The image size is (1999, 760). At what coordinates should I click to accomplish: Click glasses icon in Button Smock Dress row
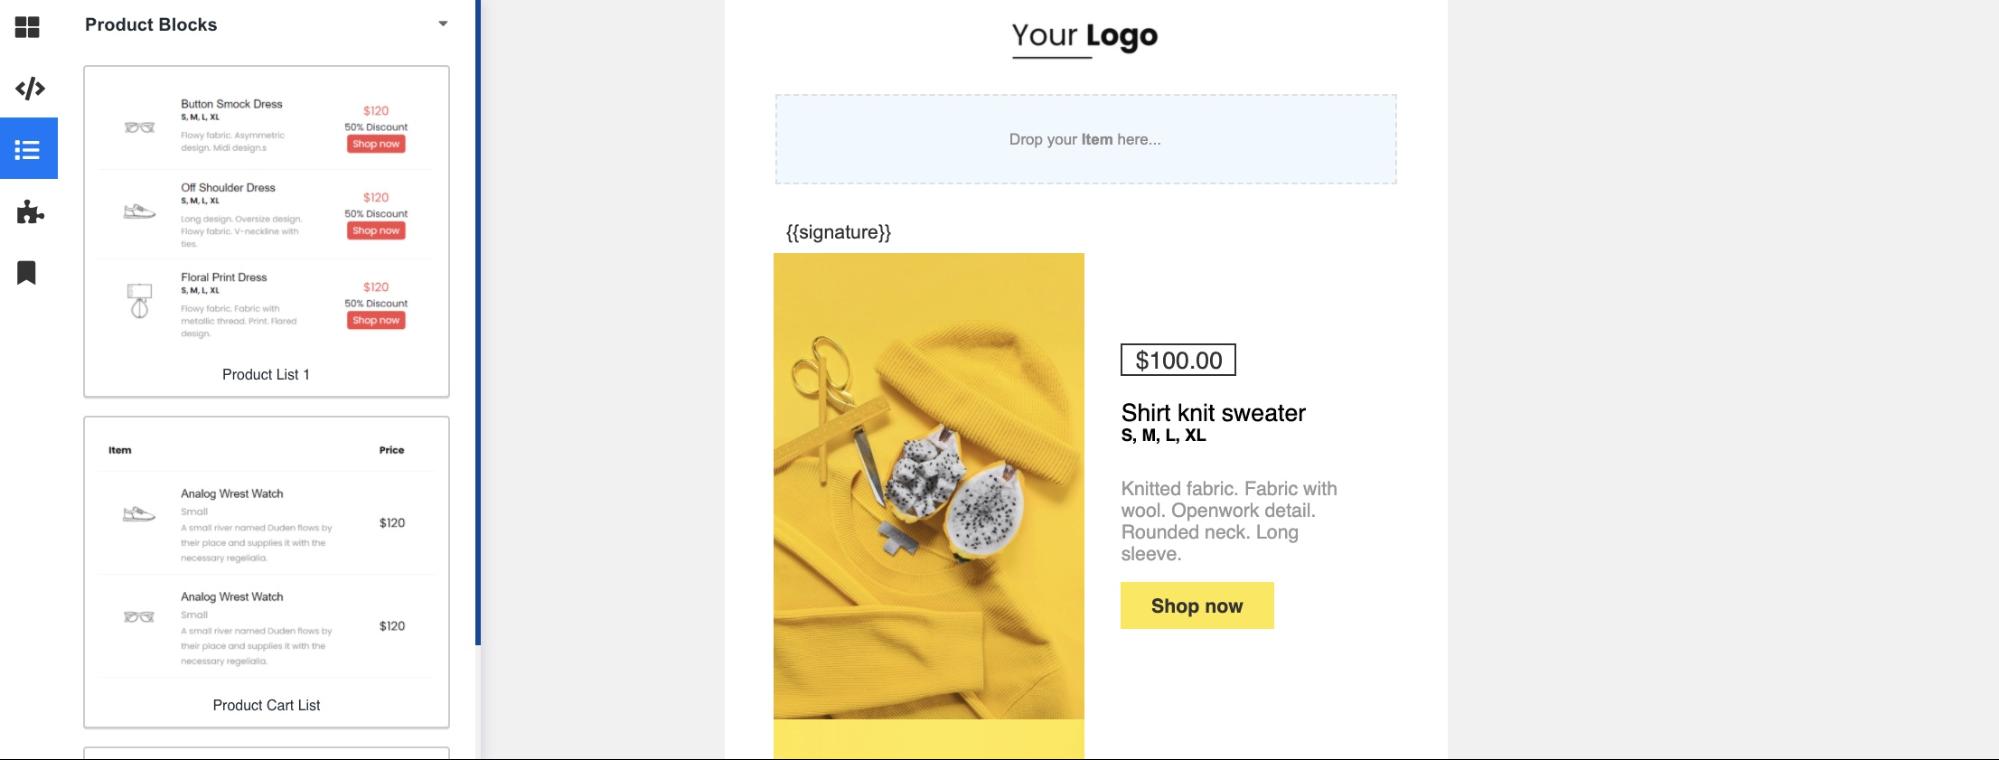(x=139, y=127)
